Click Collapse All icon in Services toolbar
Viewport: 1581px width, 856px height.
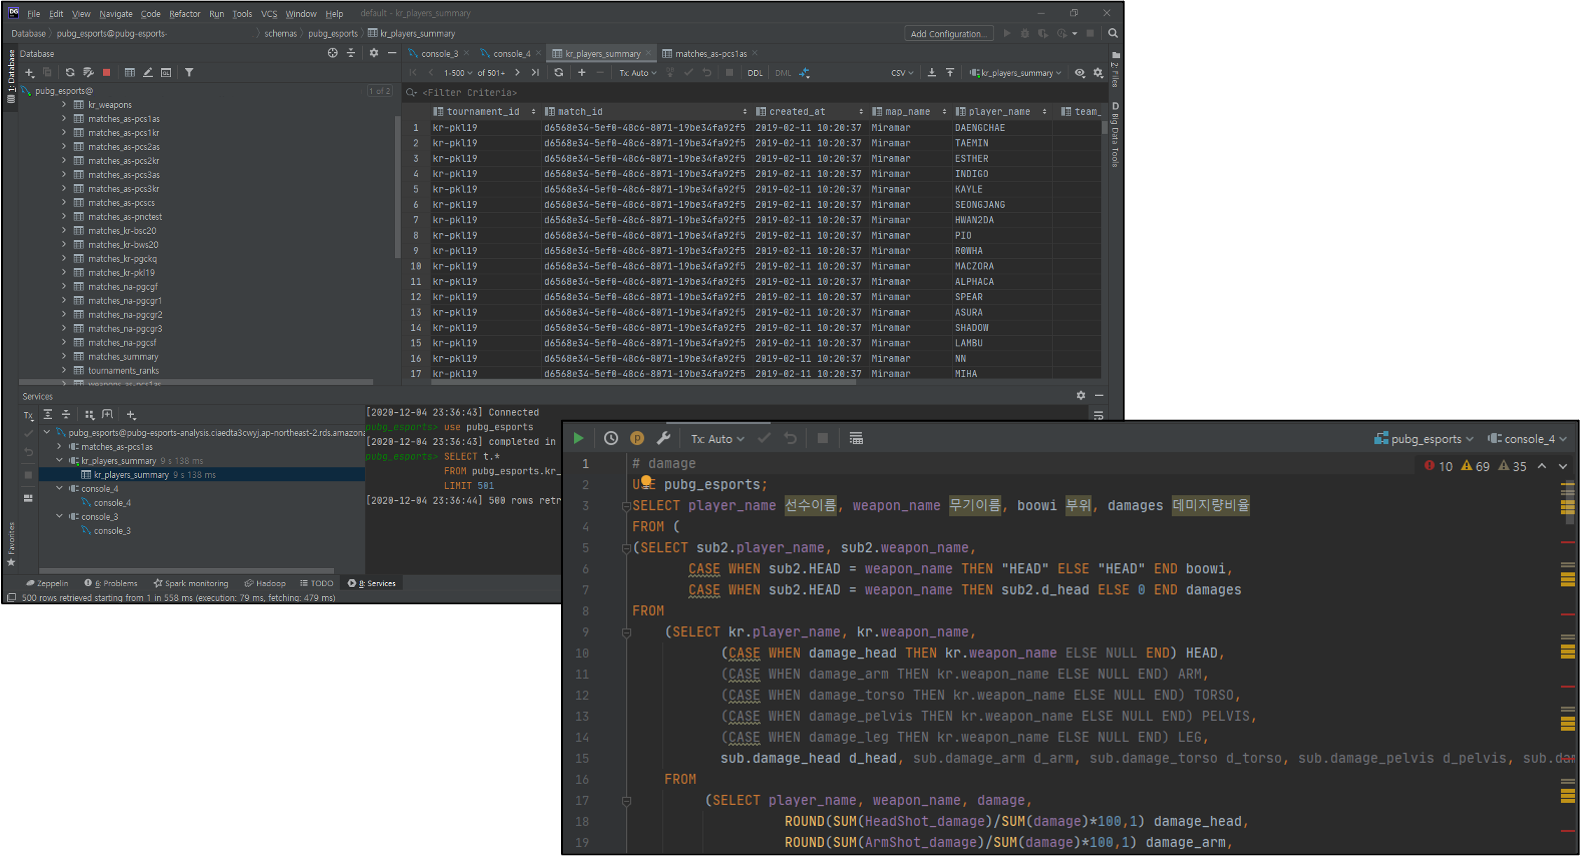[66, 414]
